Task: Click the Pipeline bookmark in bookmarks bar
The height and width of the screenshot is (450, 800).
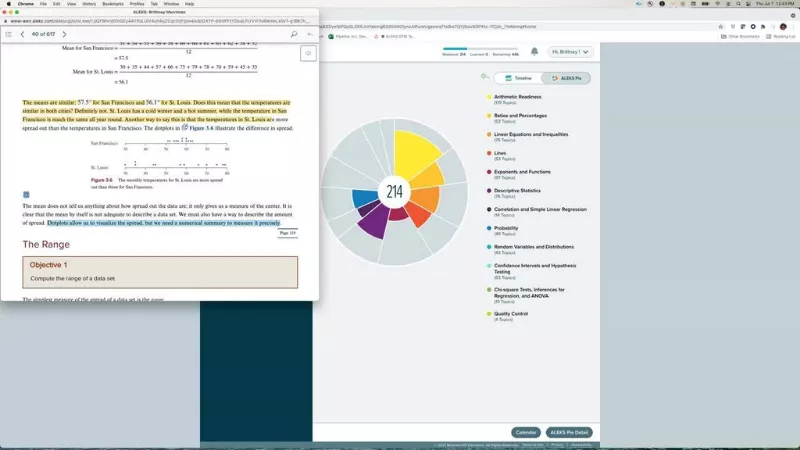Action: point(348,37)
